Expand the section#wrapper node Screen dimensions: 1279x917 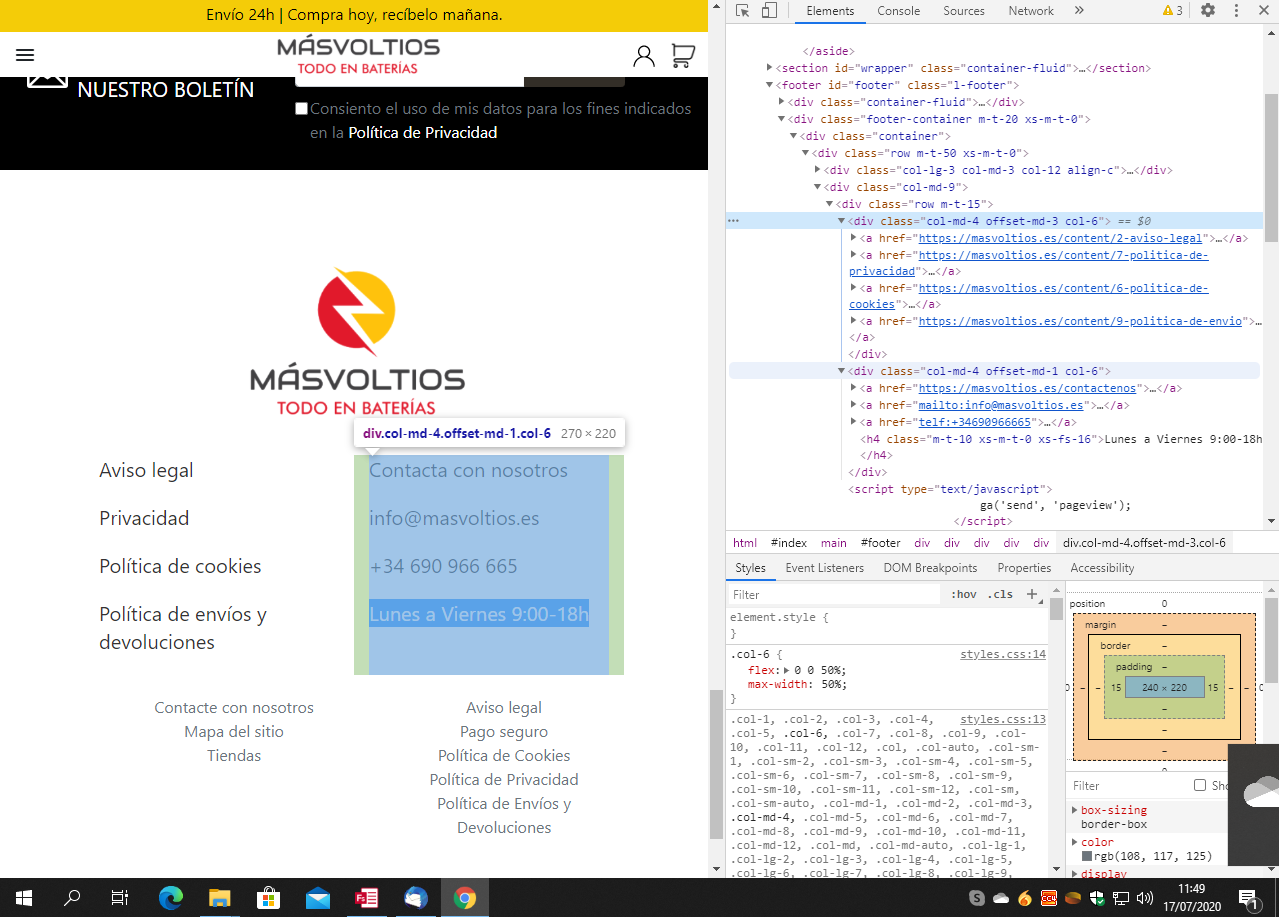[770, 68]
